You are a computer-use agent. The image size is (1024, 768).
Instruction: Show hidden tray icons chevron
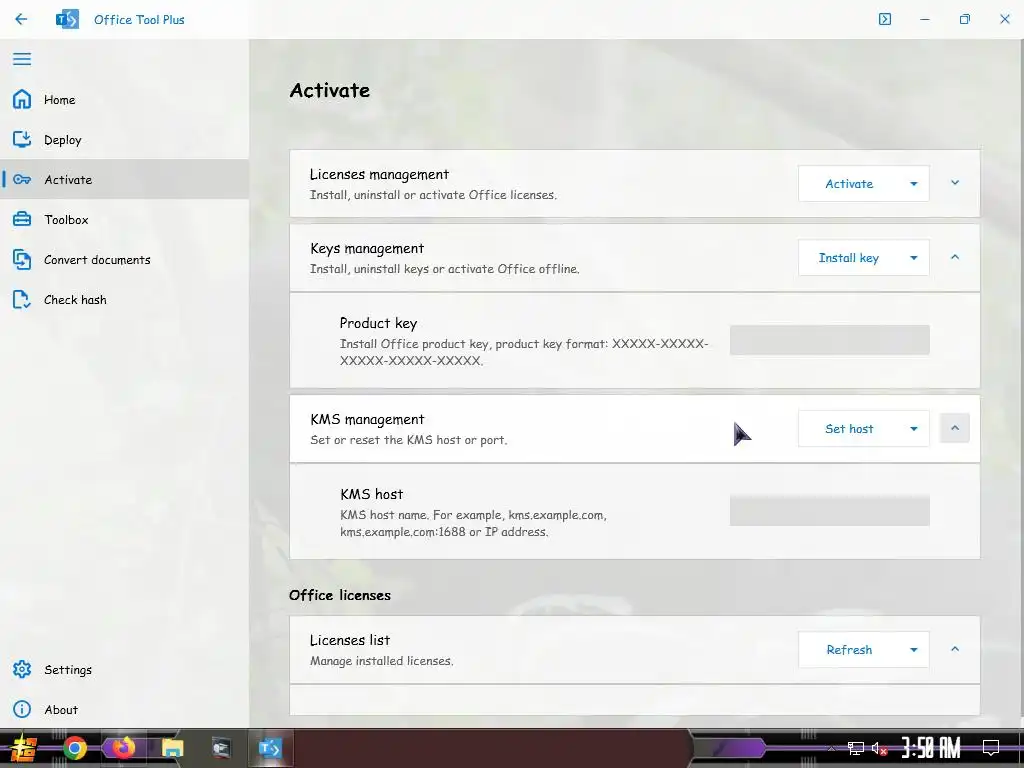click(x=831, y=748)
